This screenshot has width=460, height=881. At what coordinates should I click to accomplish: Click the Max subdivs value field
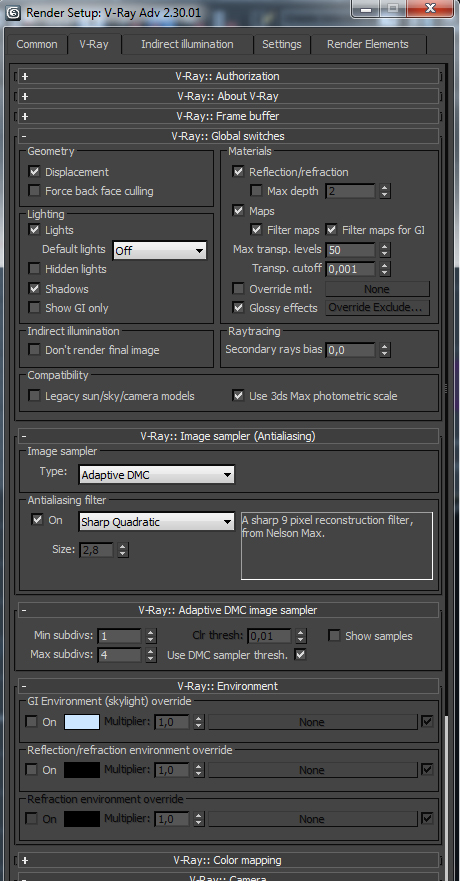(x=119, y=655)
